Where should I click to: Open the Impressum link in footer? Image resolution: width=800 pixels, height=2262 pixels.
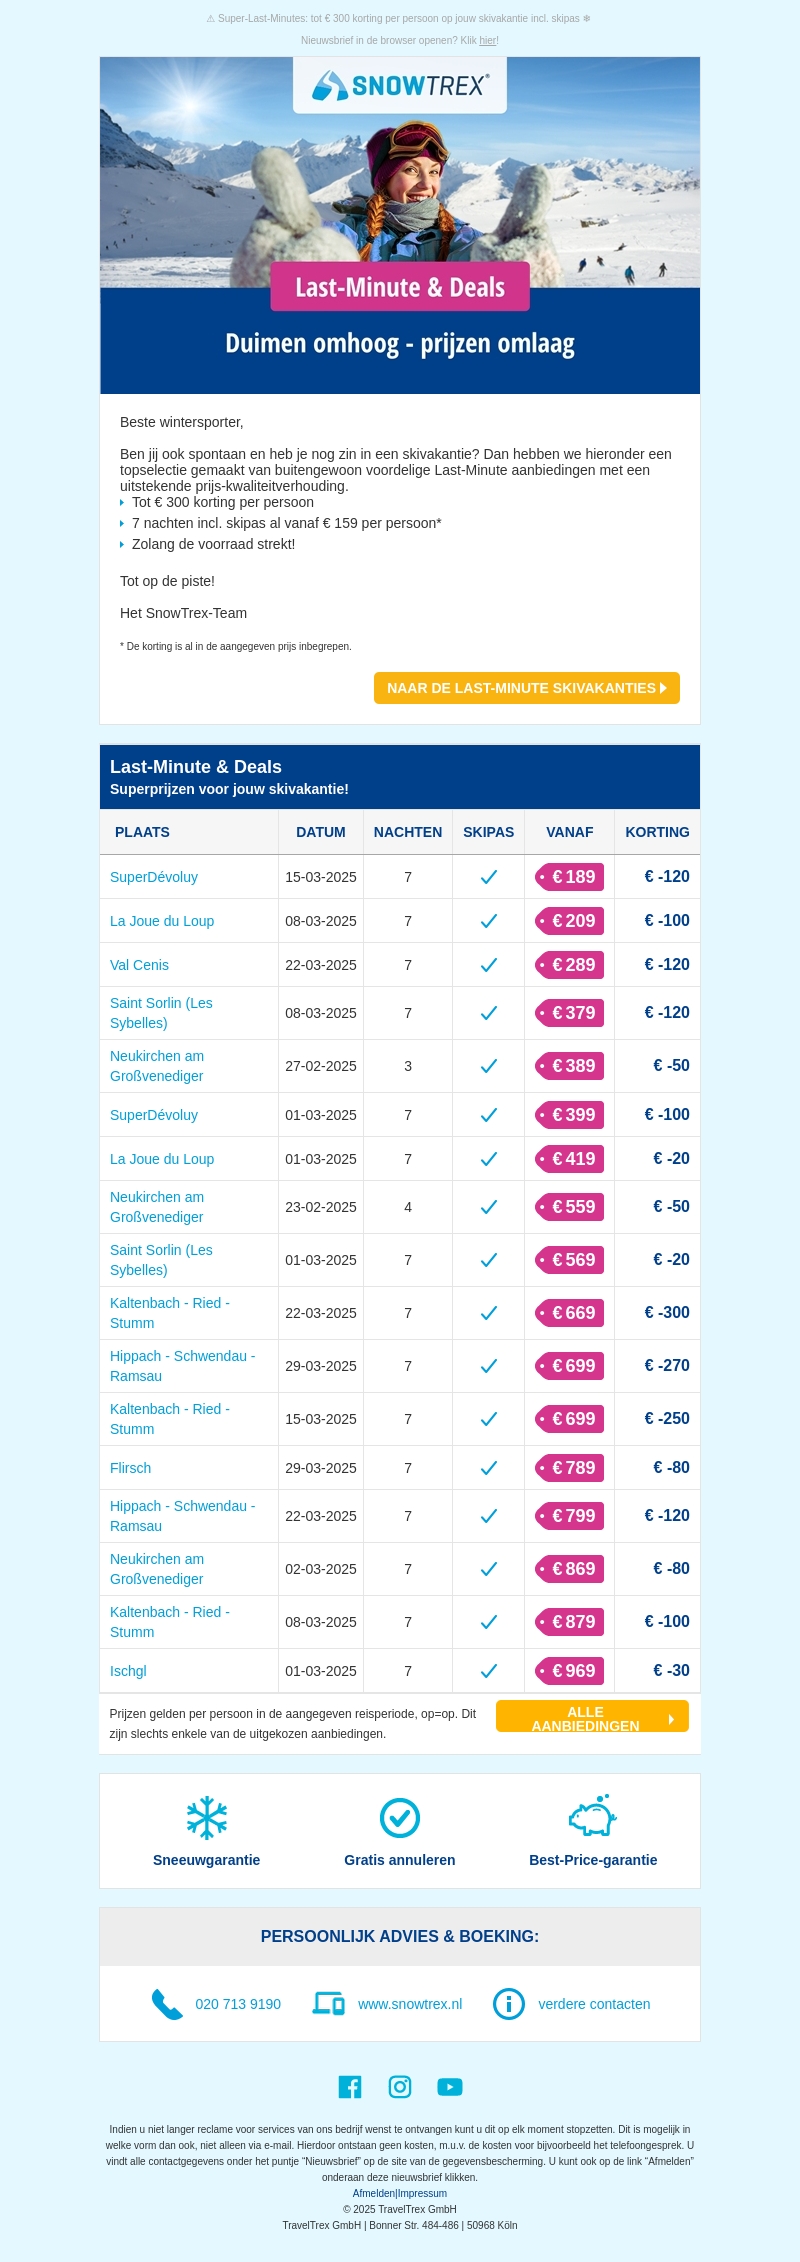point(423,2193)
